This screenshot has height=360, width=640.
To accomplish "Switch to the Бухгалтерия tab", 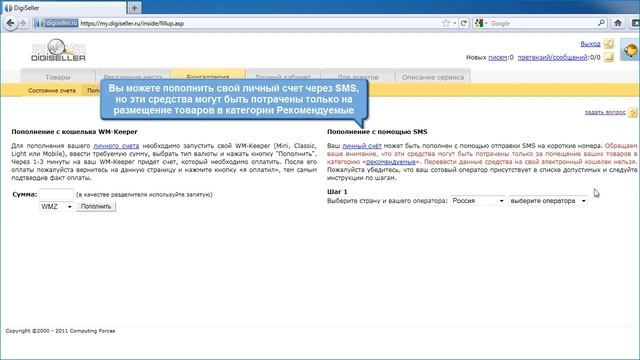I will coord(208,77).
